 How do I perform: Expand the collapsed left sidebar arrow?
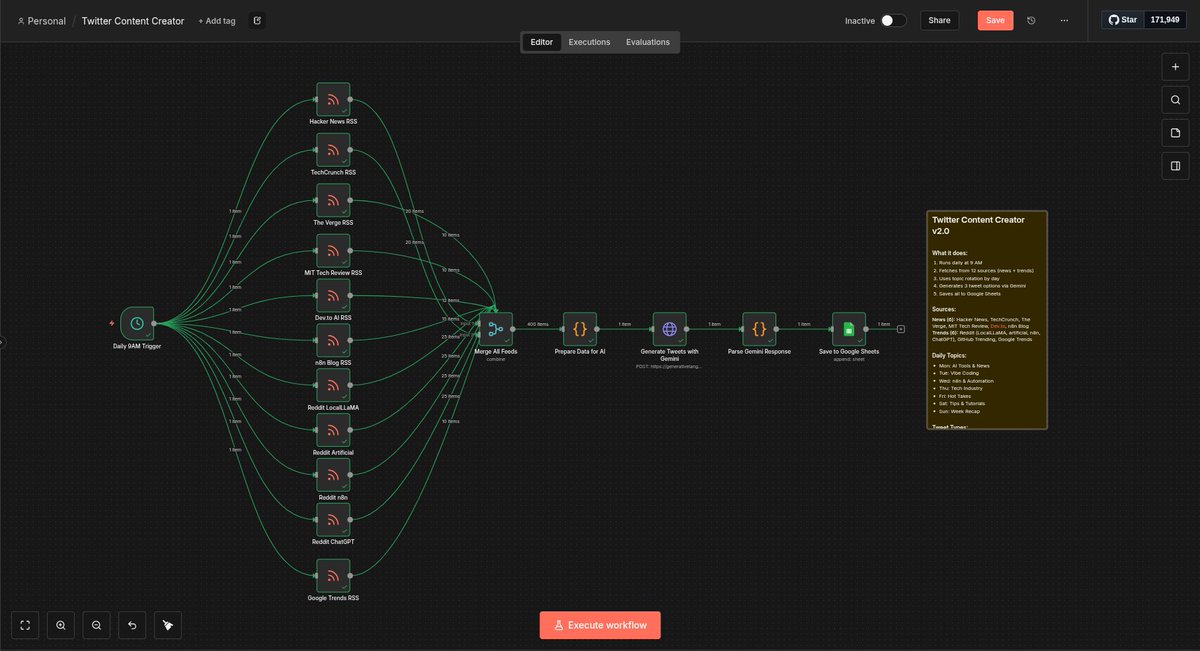tap(3, 342)
